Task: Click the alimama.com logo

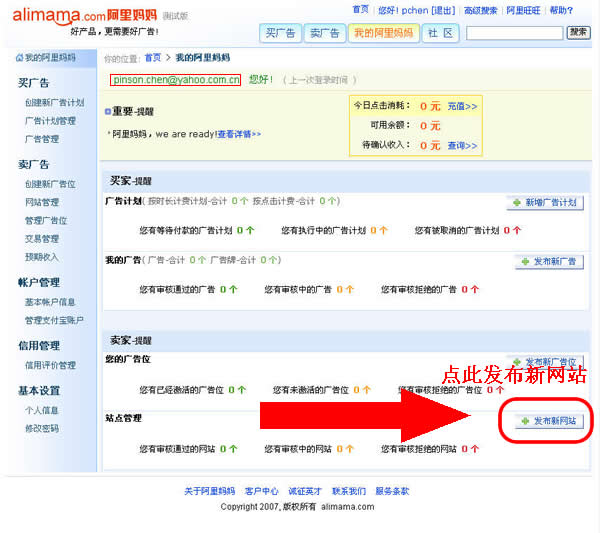Action: point(84,15)
